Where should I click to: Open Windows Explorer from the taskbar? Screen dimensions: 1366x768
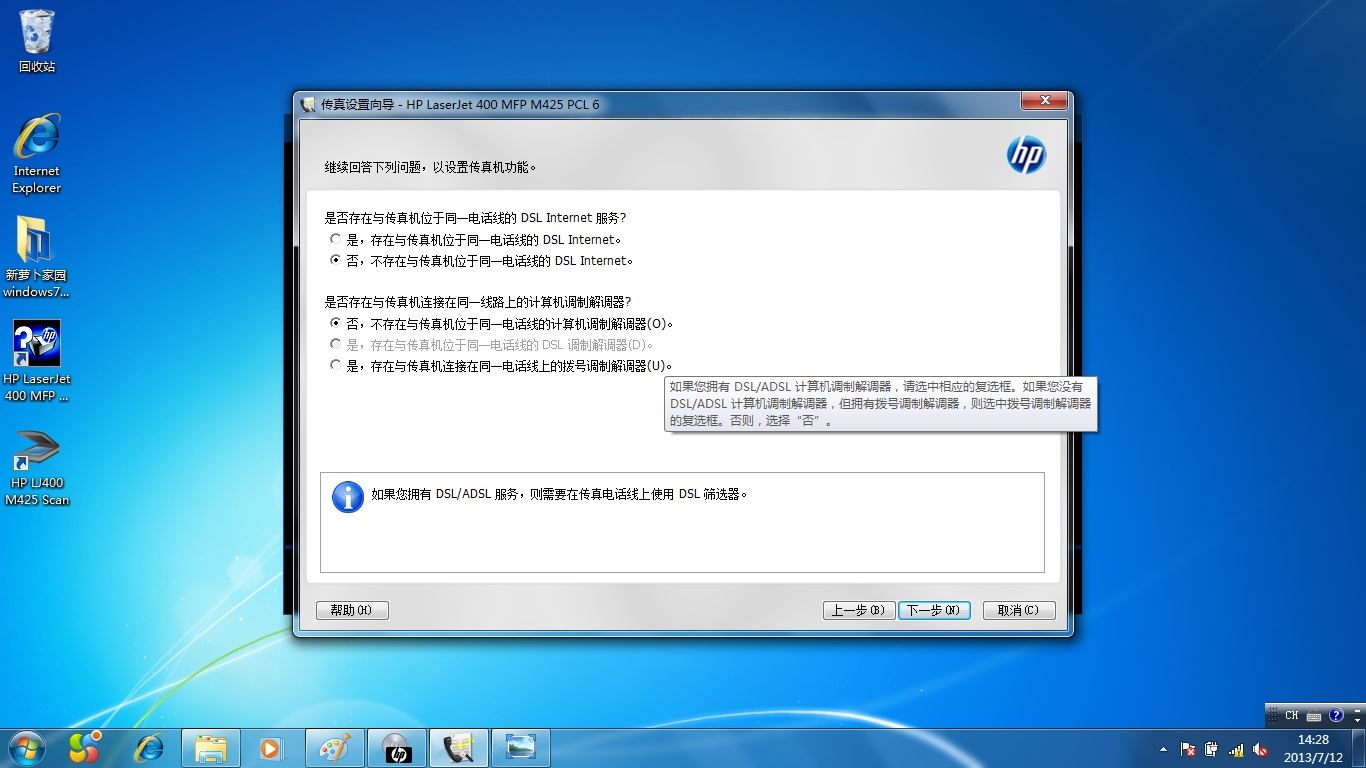click(x=210, y=748)
